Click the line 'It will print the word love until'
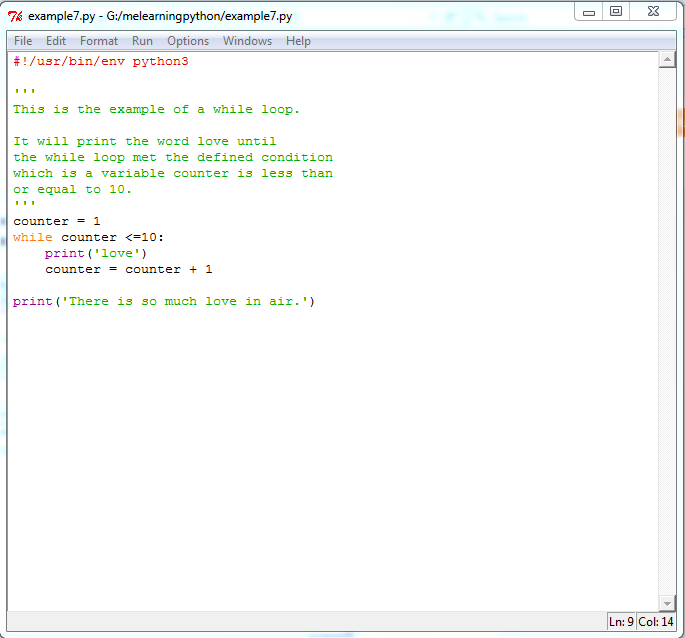 [145, 141]
